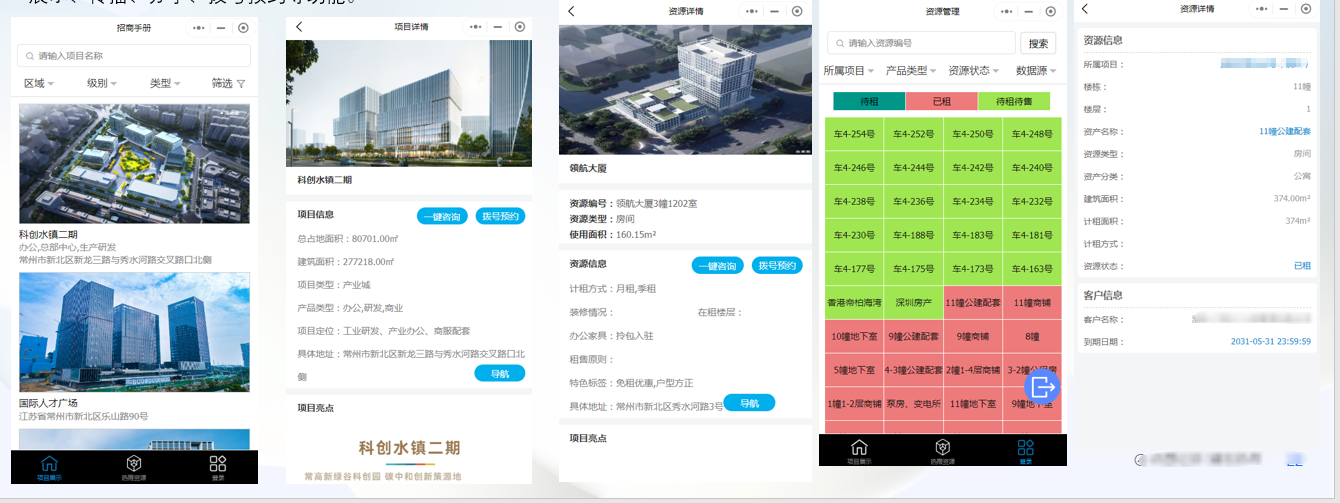Viewport: 1340px width, 503px height.
Task: Expand 类型 dropdown in 招商手册
Action: (x=165, y=83)
